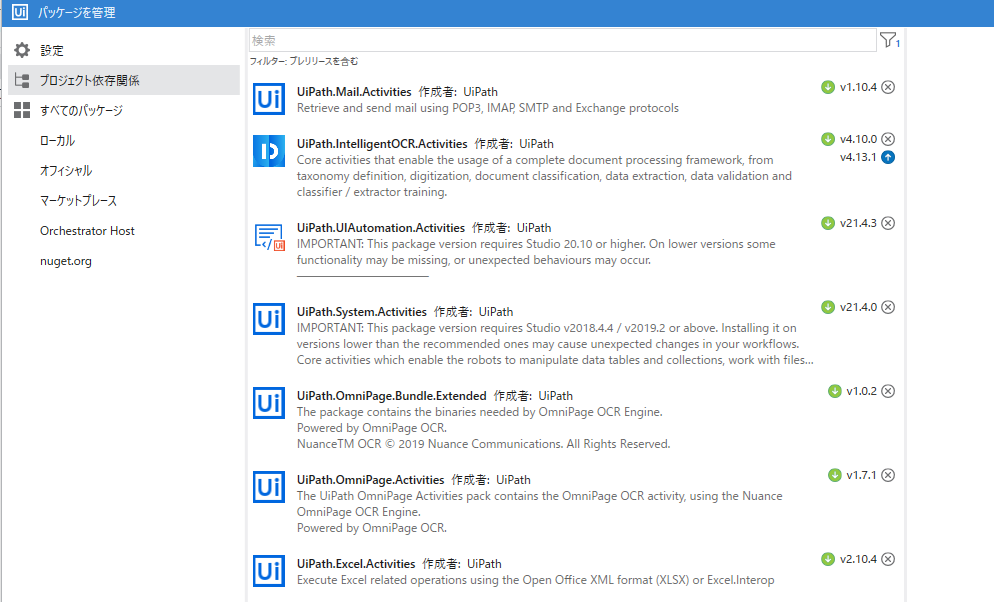Click the UiPath.UIAutomation.Activities package logo

[269, 237]
